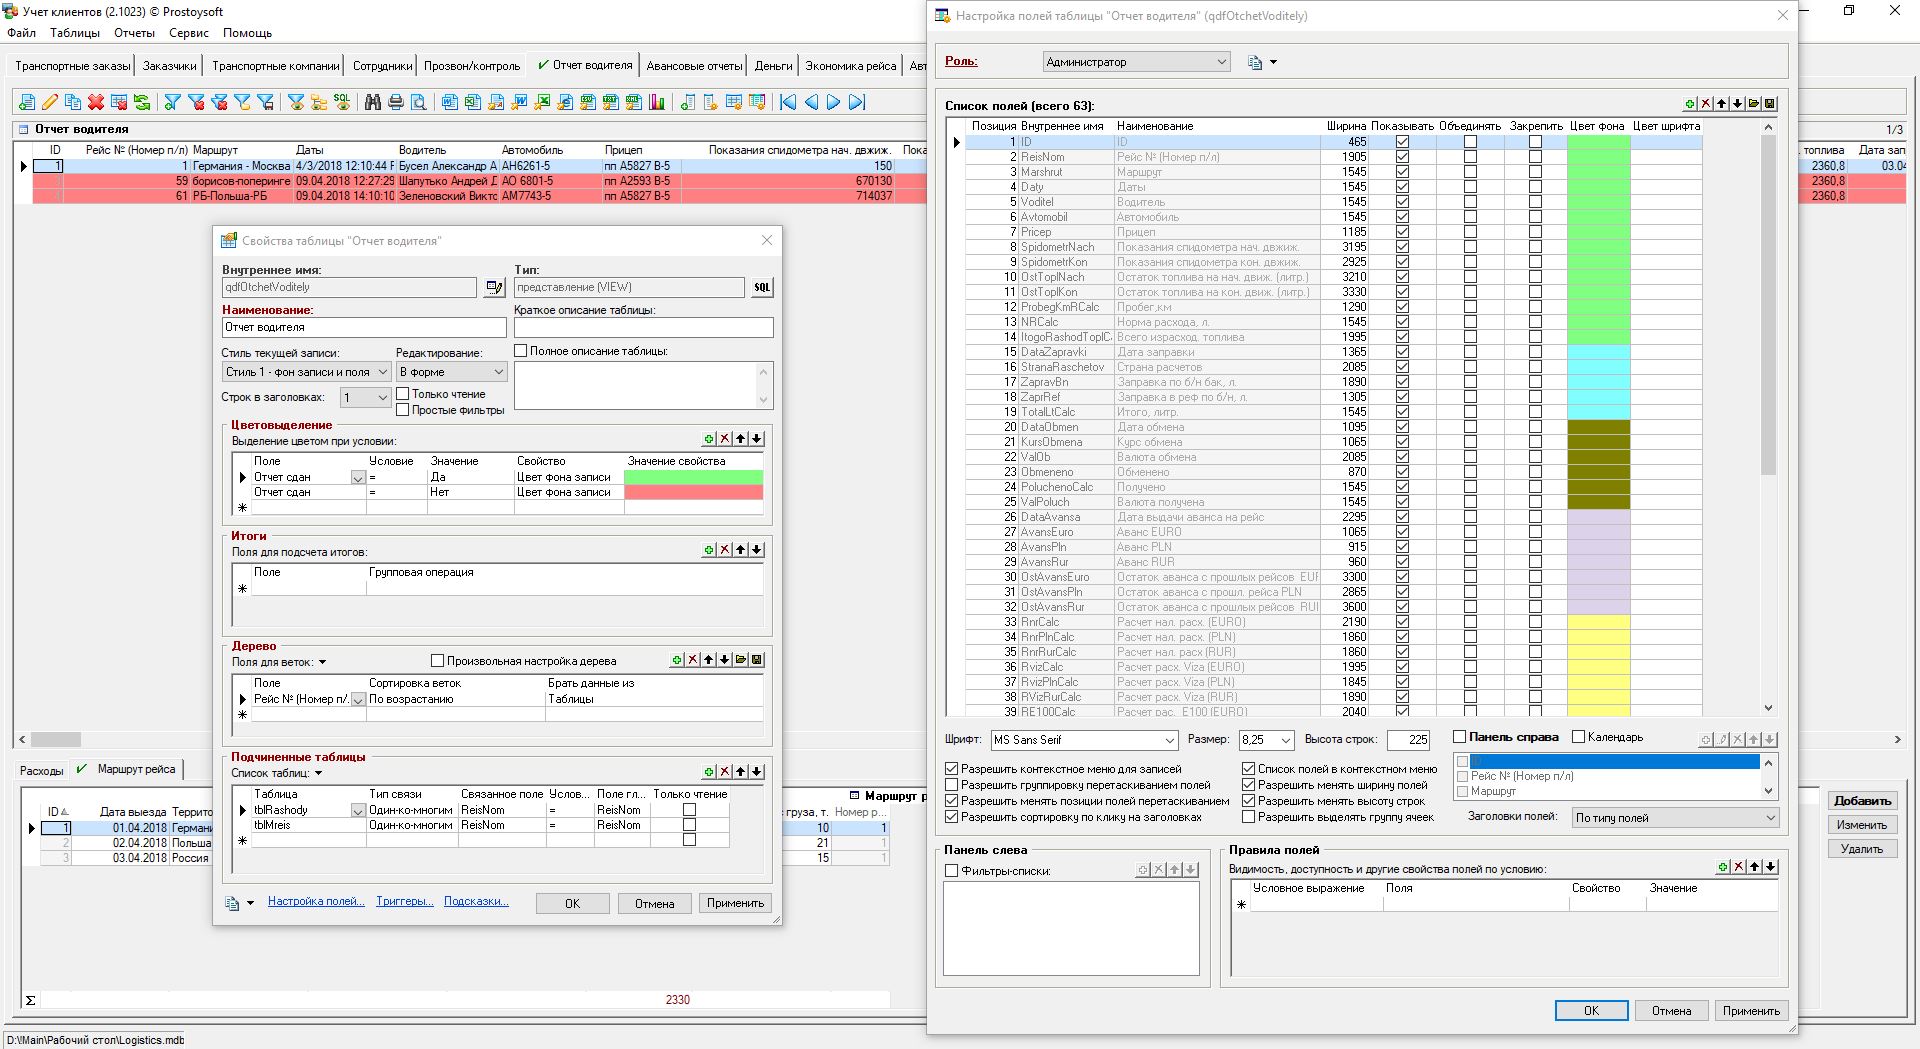Enable Панель справа checkbox
Viewport: 1920px width, 1049px height.
click(x=1459, y=737)
